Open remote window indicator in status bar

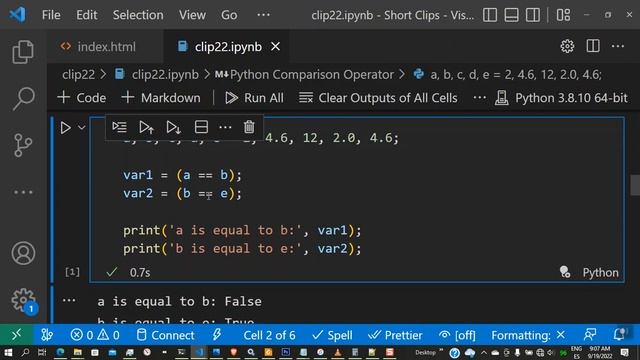tap(16, 335)
